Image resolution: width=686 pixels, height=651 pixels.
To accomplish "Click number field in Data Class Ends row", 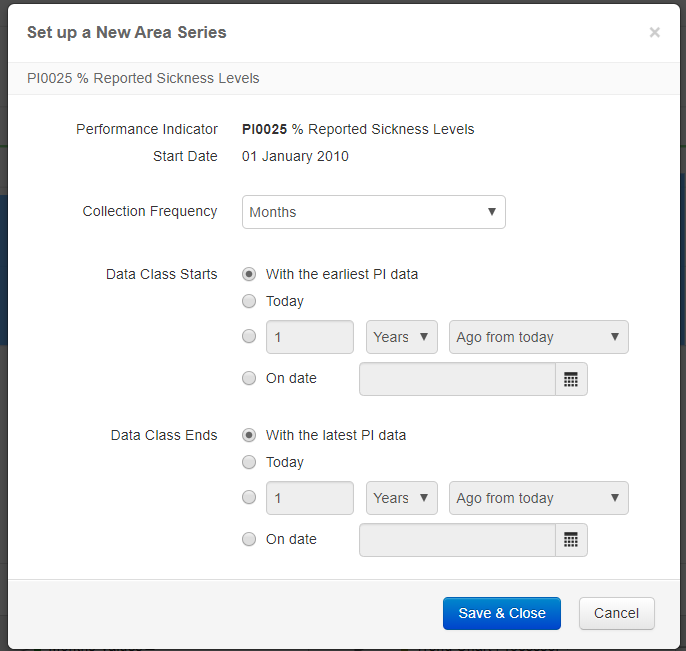I will [x=310, y=498].
